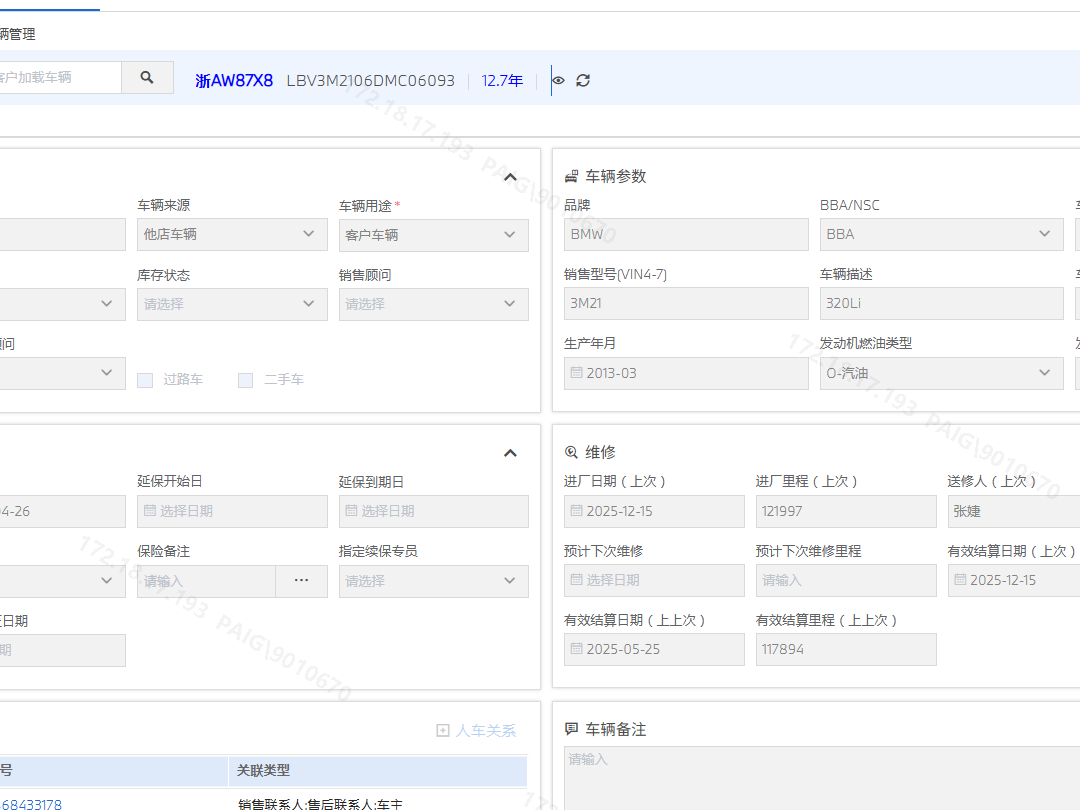This screenshot has height=810, width=1080.
Task: Click the 保险备注 ellipsis button
Action: click(x=301, y=581)
